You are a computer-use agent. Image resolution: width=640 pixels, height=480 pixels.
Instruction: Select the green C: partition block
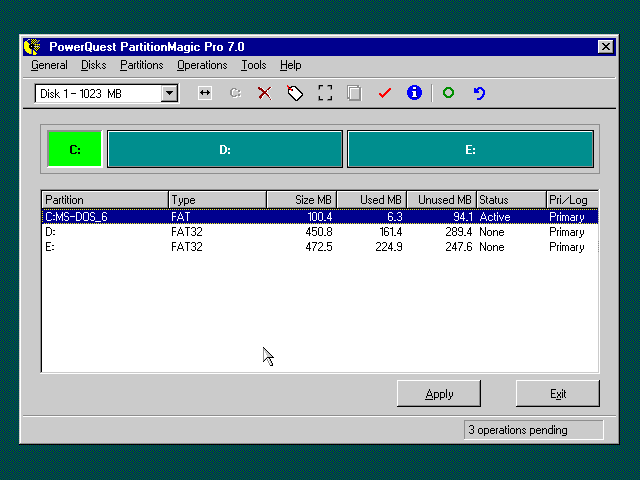[x=75, y=149]
